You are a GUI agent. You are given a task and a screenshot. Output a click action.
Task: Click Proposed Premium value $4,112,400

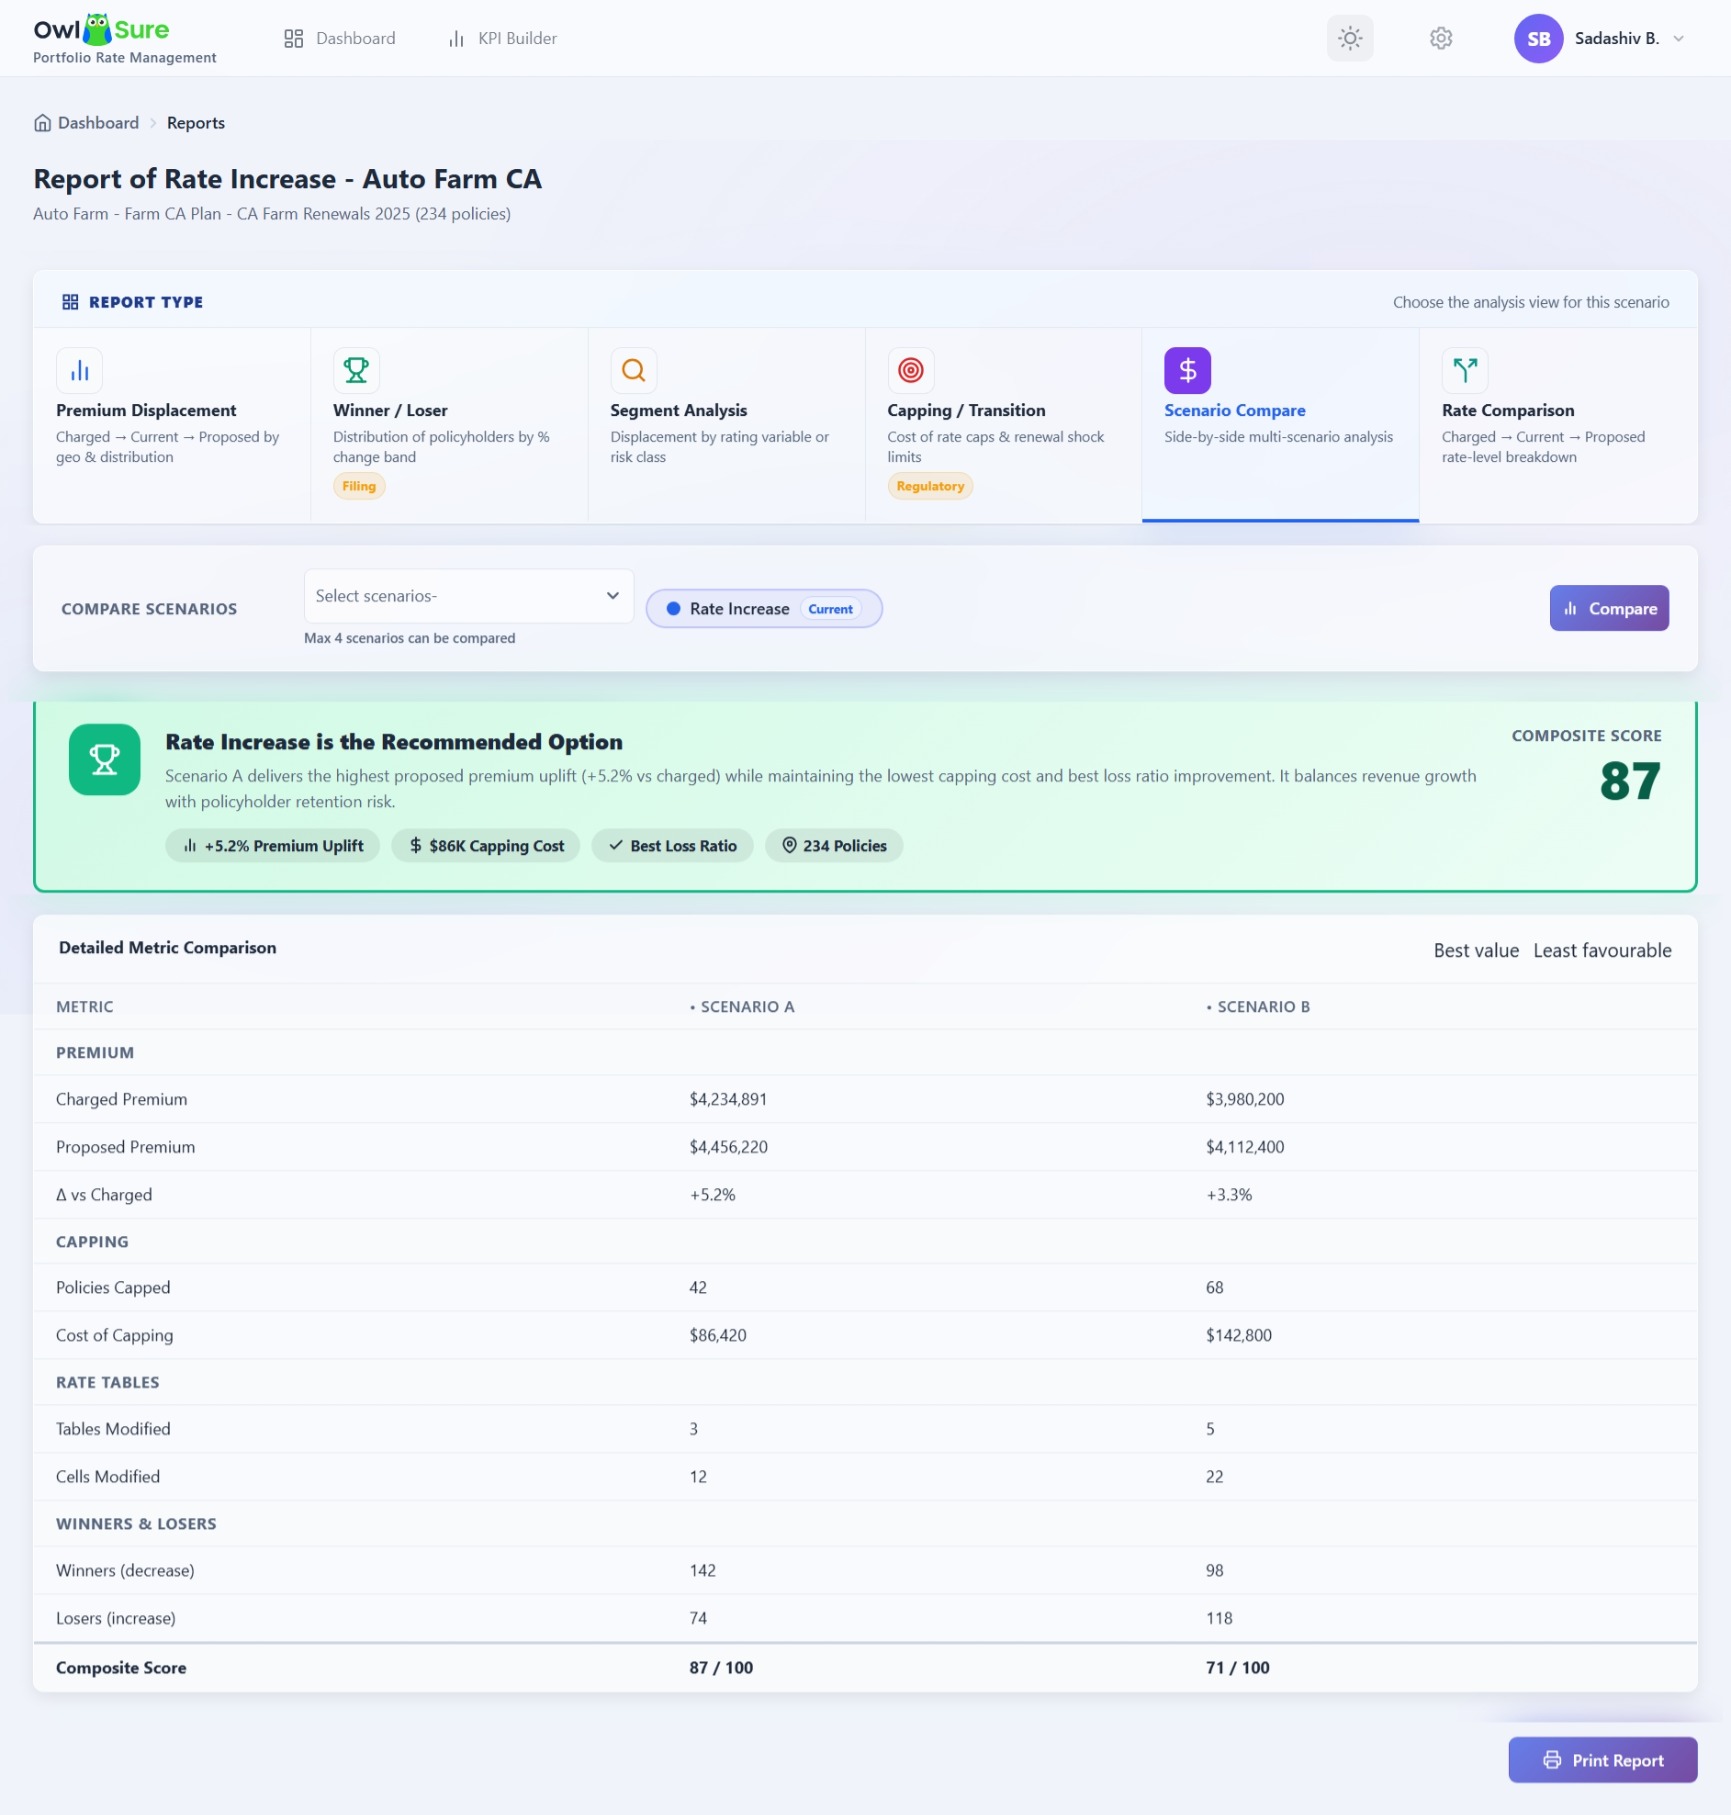point(1245,1147)
